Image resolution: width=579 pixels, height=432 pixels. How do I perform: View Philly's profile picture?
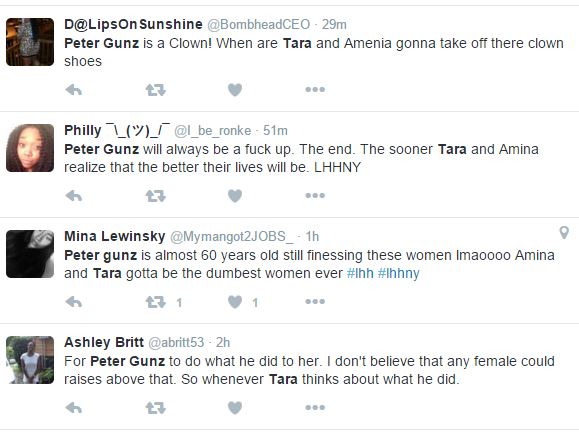30,148
